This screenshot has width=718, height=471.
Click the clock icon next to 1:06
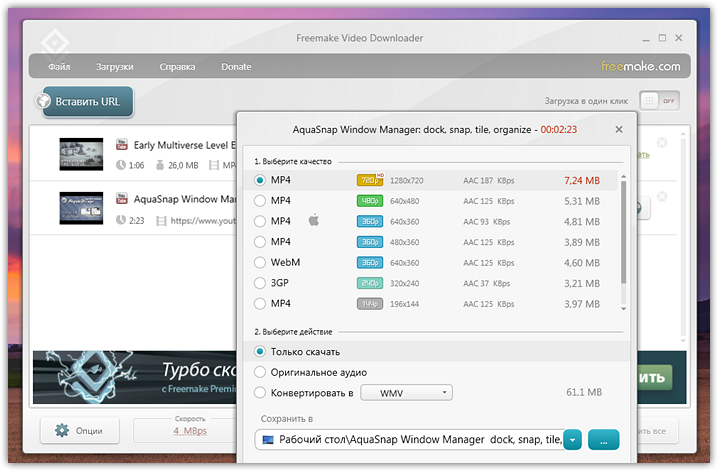[x=121, y=165]
